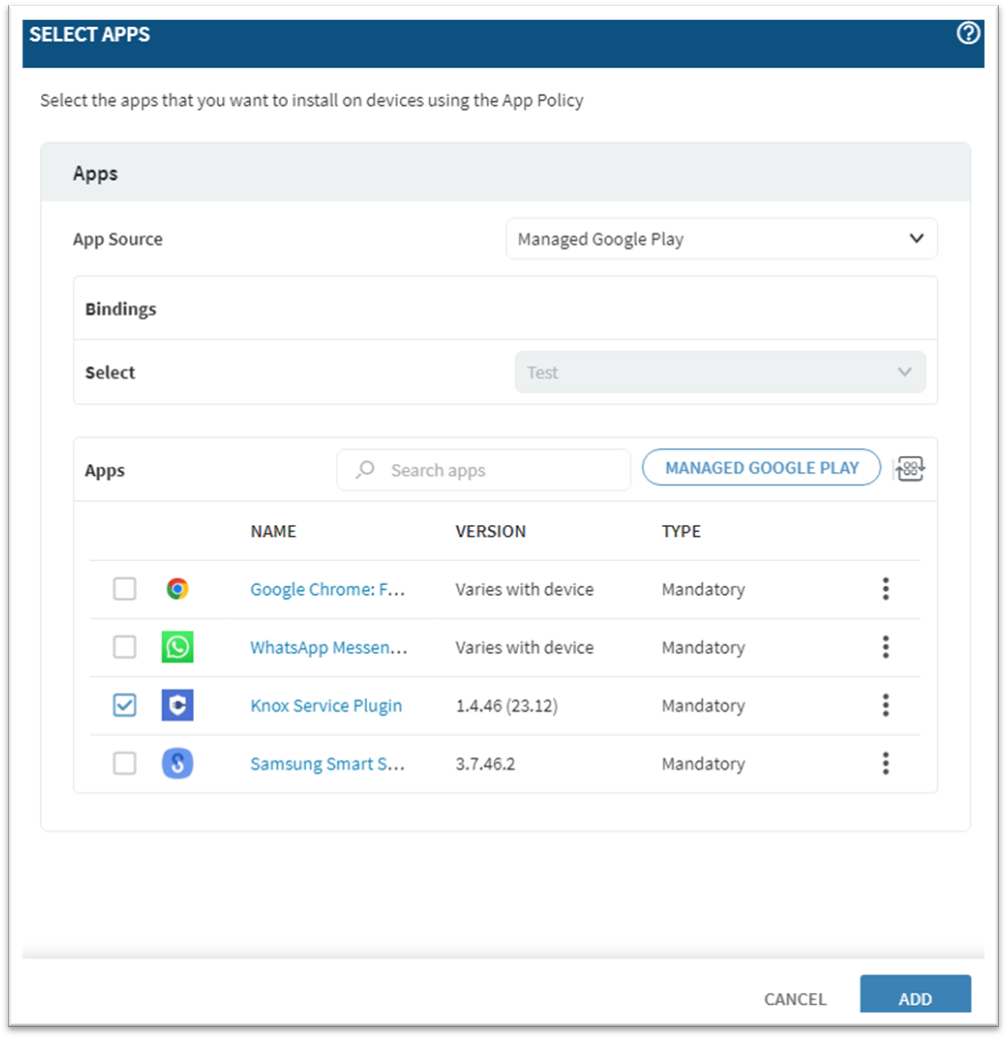Click the Google Chrome app icon
Image resolution: width=1008 pixels, height=1039 pixels.
(177, 589)
